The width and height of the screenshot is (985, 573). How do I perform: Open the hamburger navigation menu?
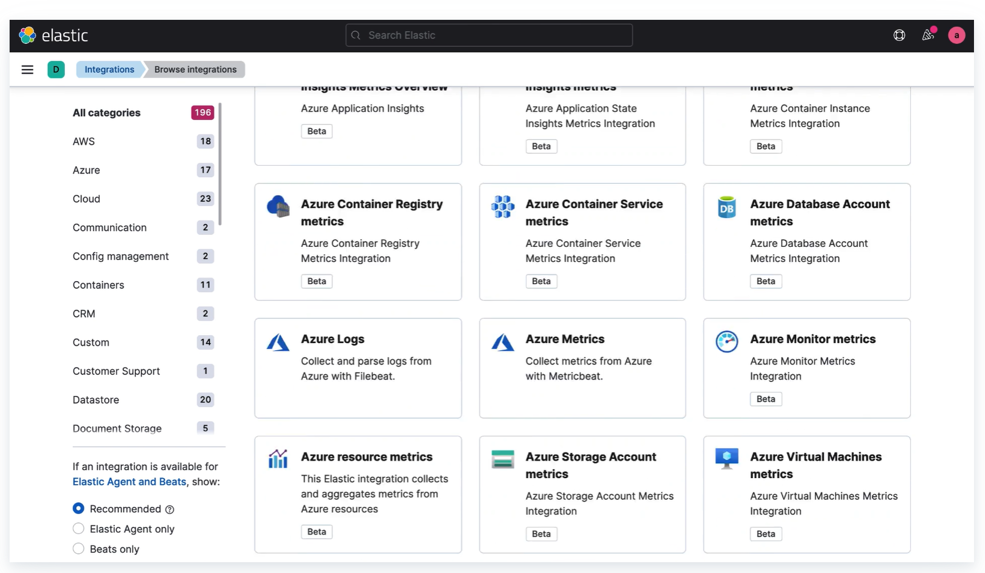tap(27, 70)
